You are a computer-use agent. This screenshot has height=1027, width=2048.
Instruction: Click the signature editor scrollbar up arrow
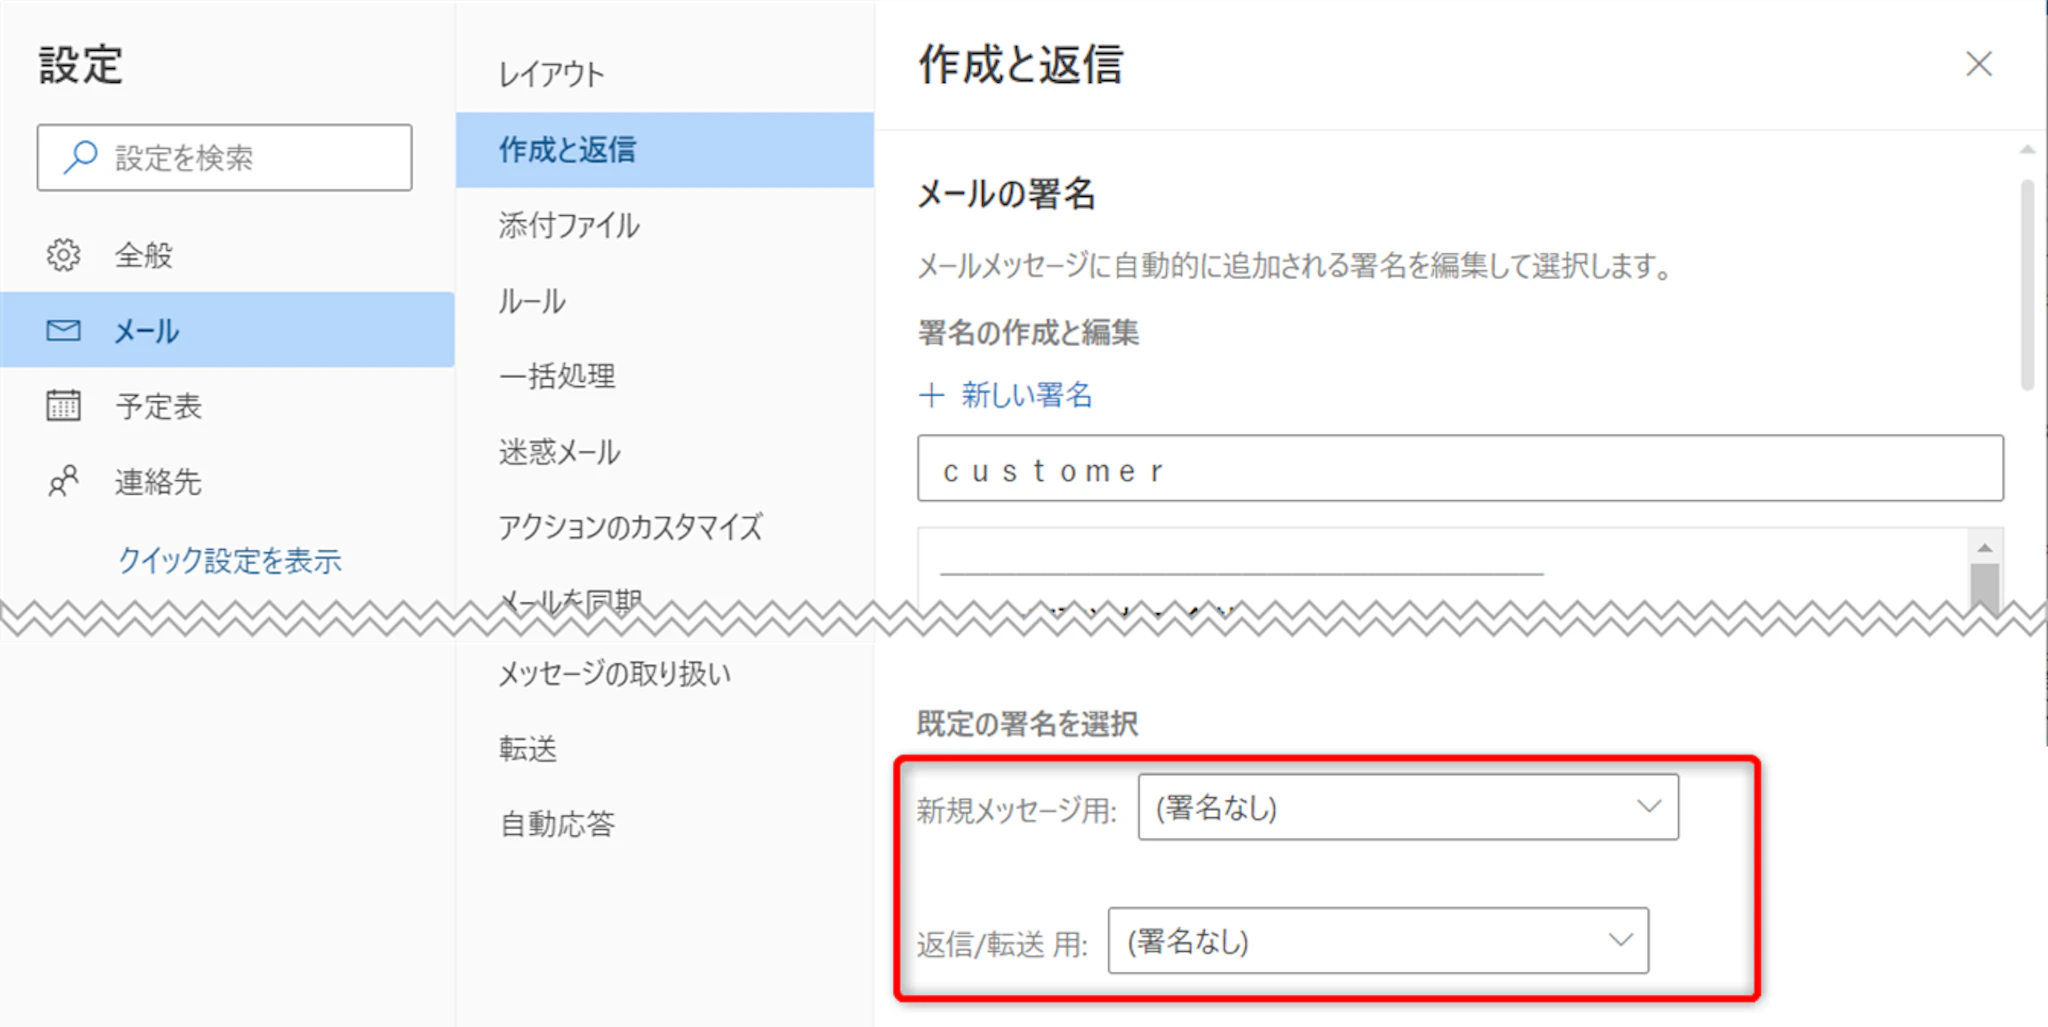(1984, 547)
